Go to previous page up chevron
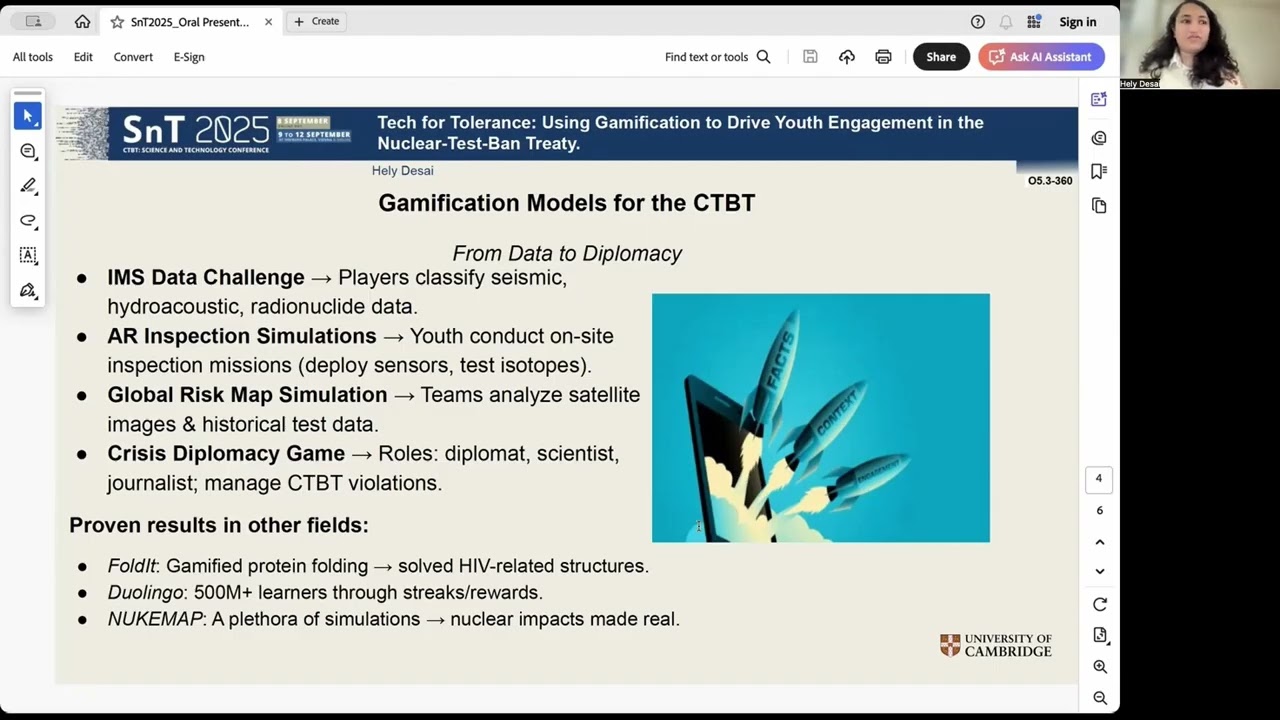 [1100, 542]
